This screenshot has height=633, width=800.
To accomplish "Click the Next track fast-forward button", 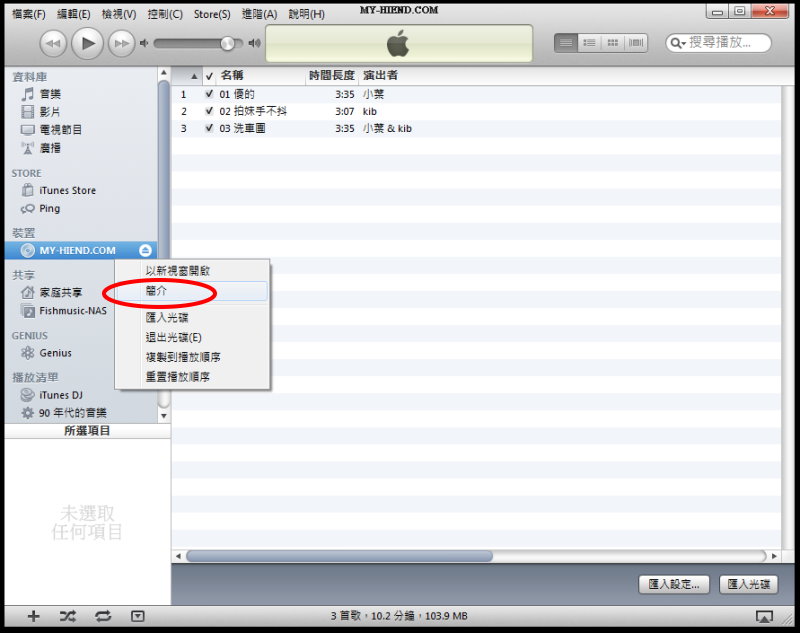I will (121, 43).
